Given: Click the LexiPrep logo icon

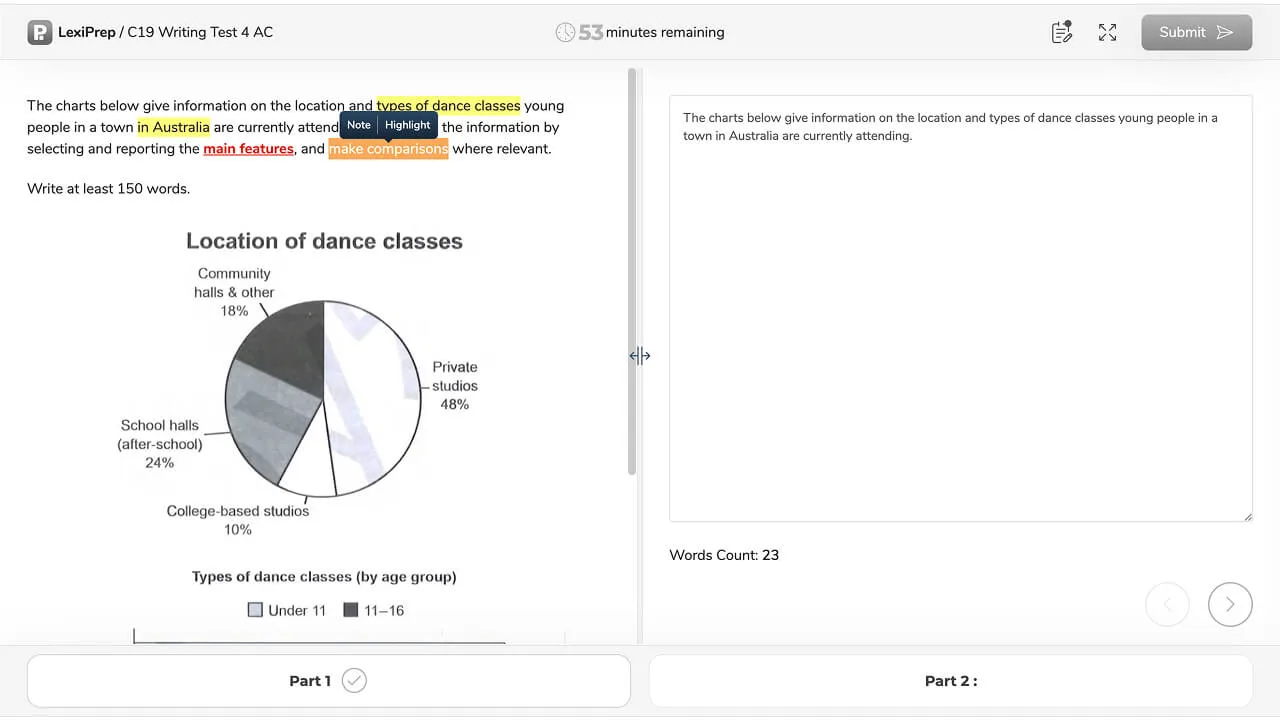Looking at the screenshot, I should (39, 32).
